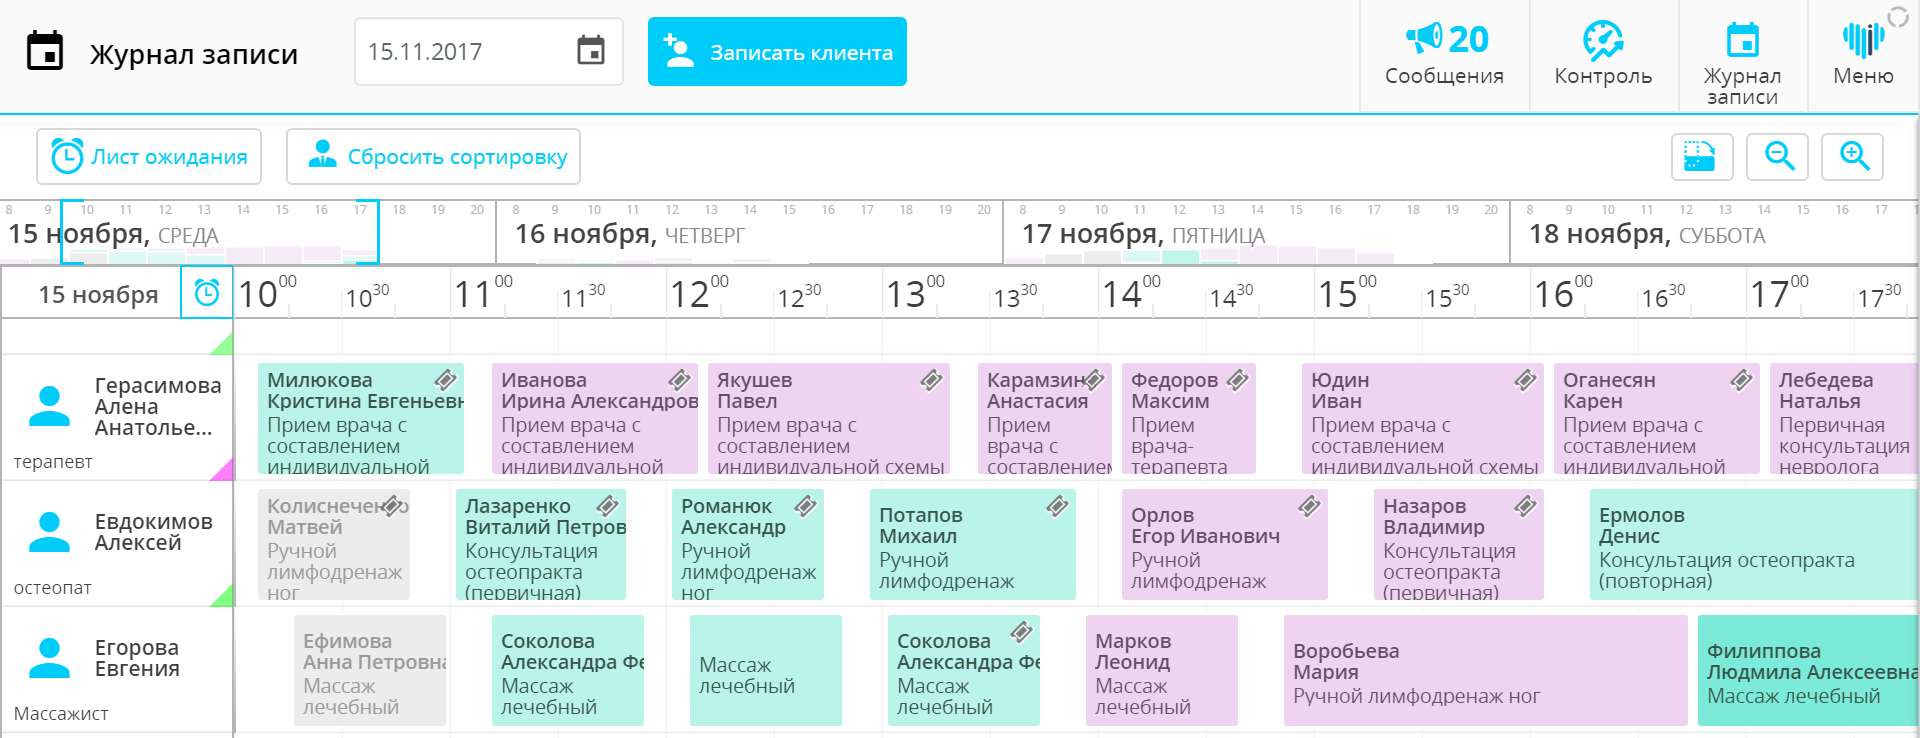
Task: Click the save layout icon button
Action: click(1702, 157)
